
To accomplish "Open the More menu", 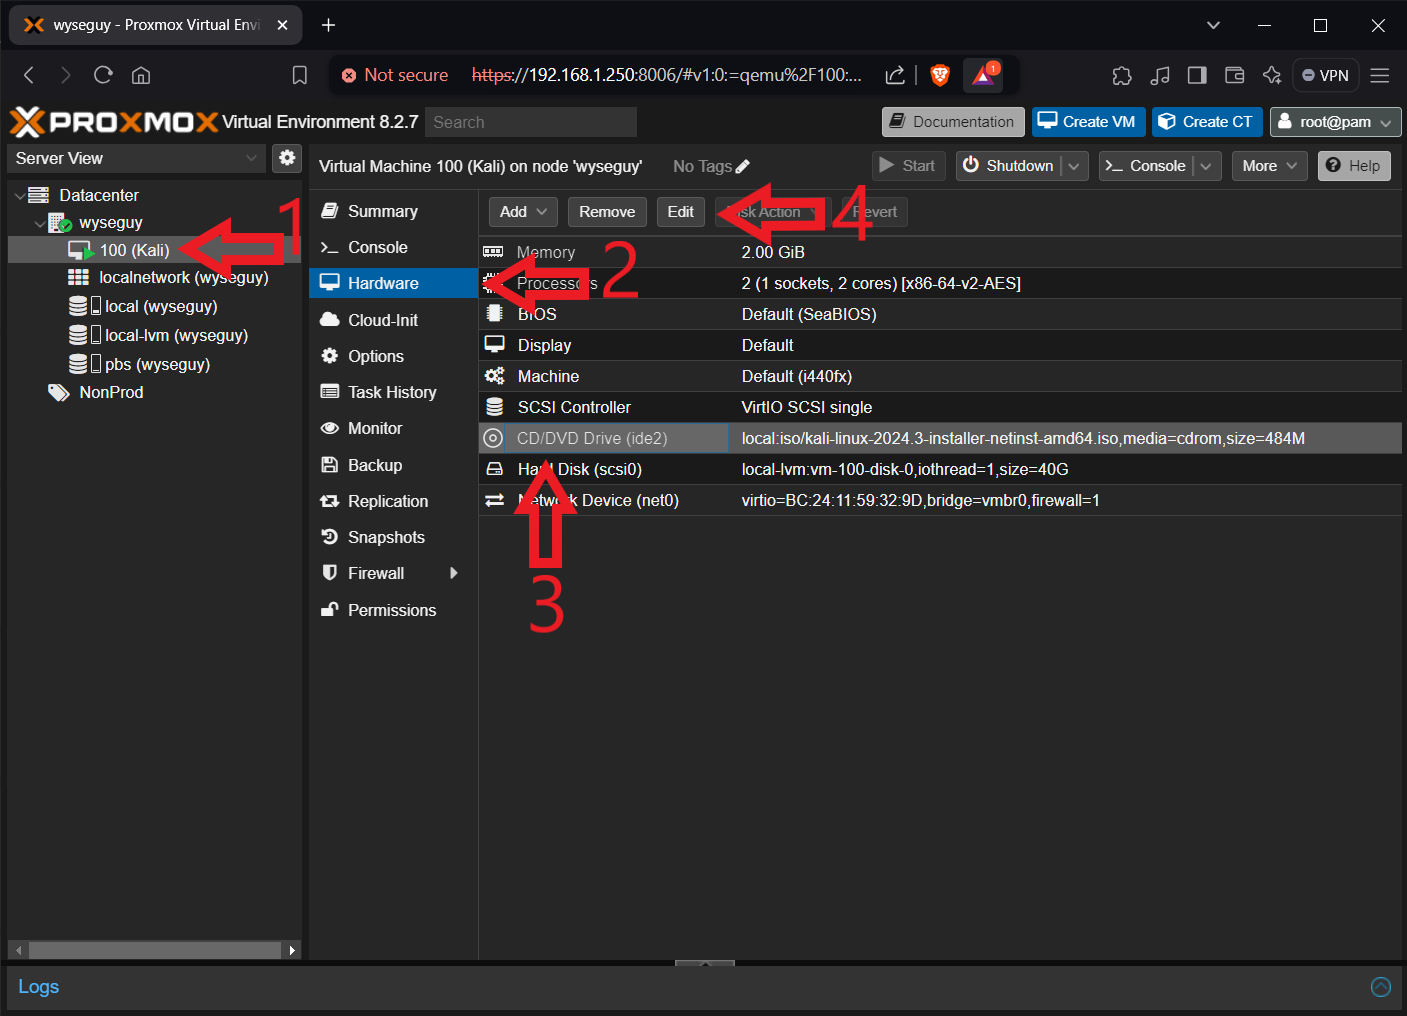I will [1269, 166].
